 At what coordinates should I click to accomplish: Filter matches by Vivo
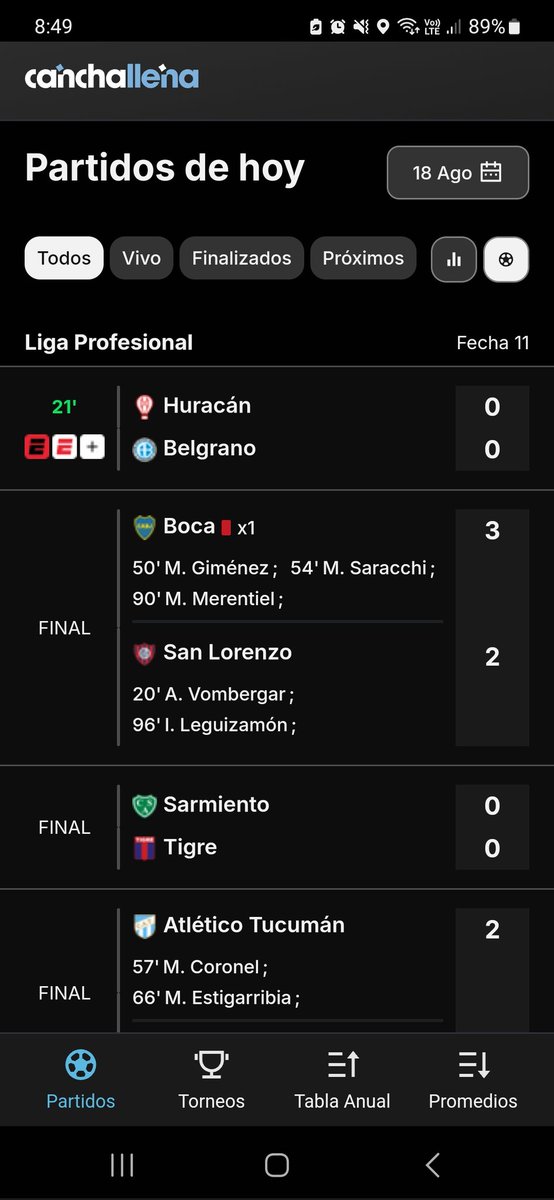(x=142, y=258)
